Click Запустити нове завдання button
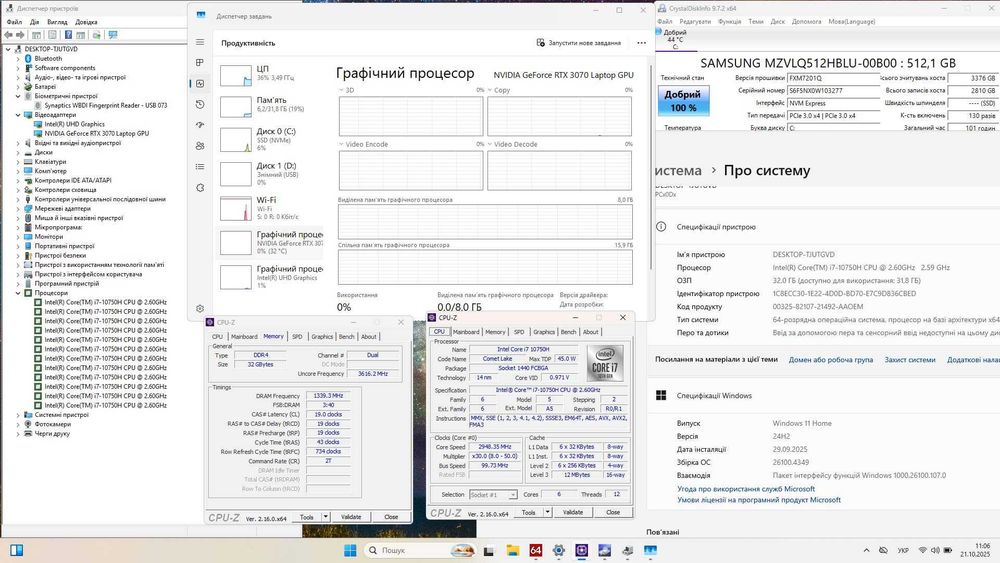 point(579,43)
